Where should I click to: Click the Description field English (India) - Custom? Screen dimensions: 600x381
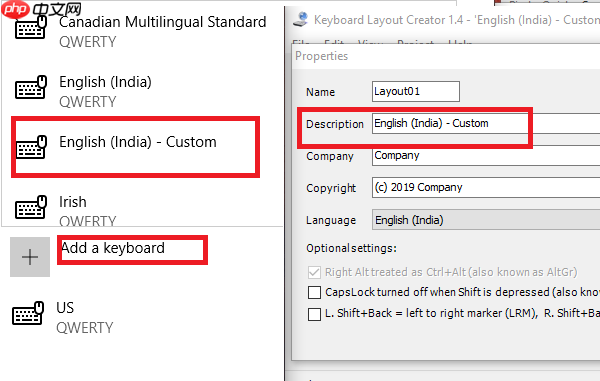[x=486, y=123]
